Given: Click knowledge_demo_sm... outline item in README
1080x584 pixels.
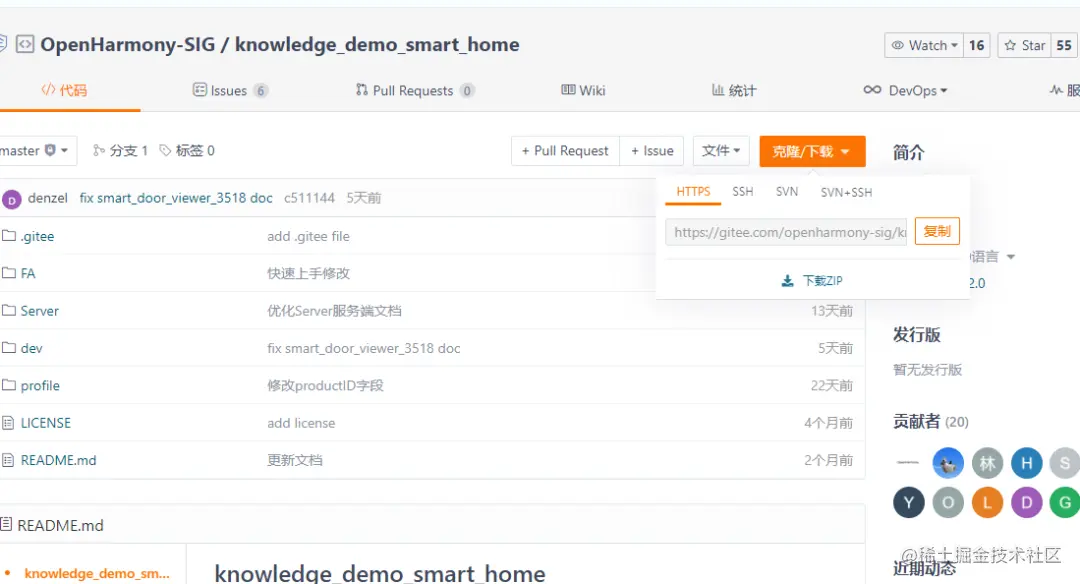Looking at the screenshot, I should point(97,573).
